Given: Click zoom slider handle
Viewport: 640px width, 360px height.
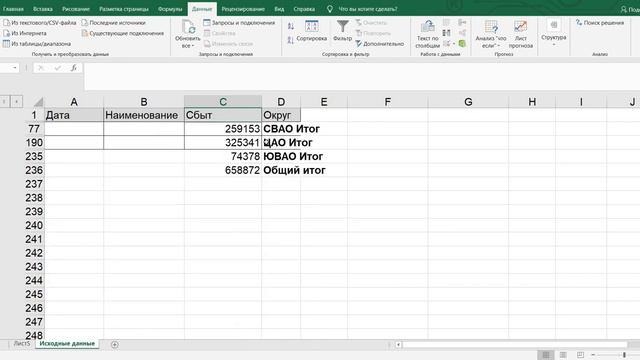Looking at the screenshot, I should click(x=624, y=355).
